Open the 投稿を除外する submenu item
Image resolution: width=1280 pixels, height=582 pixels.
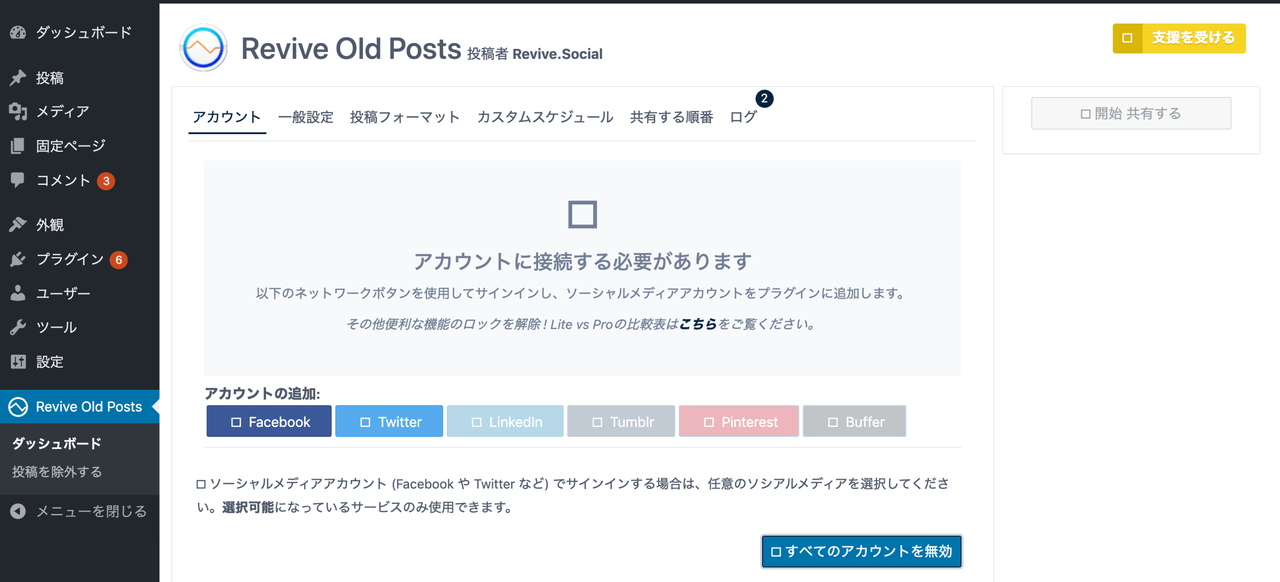click(x=57, y=472)
